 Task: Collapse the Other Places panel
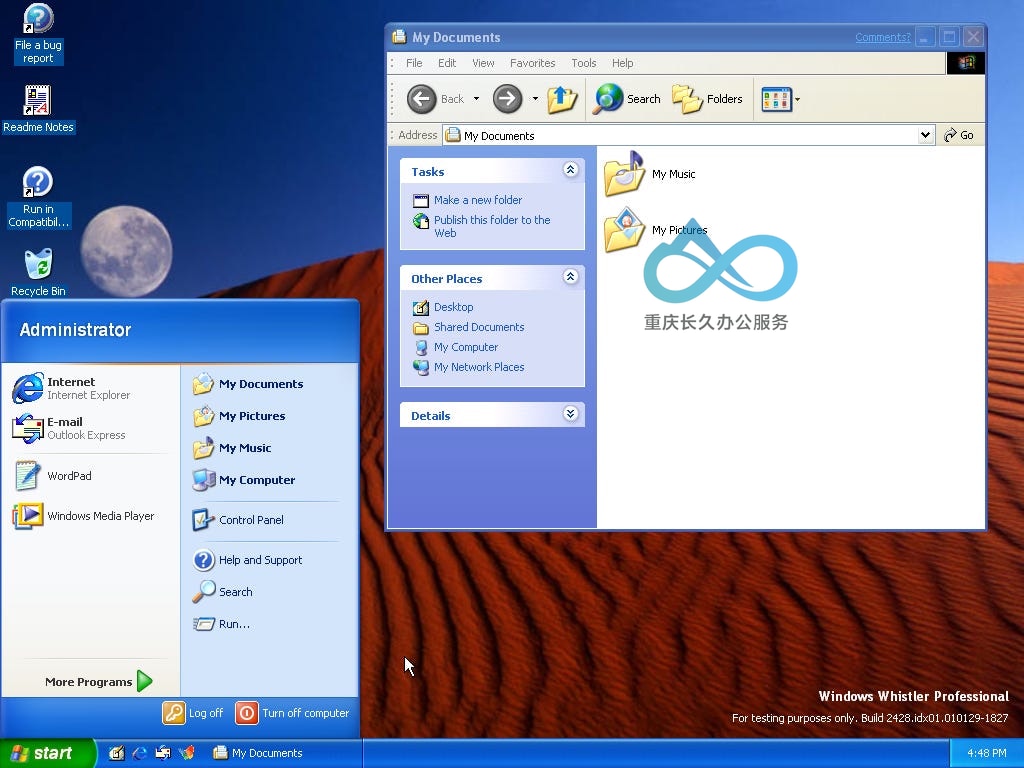(x=570, y=277)
